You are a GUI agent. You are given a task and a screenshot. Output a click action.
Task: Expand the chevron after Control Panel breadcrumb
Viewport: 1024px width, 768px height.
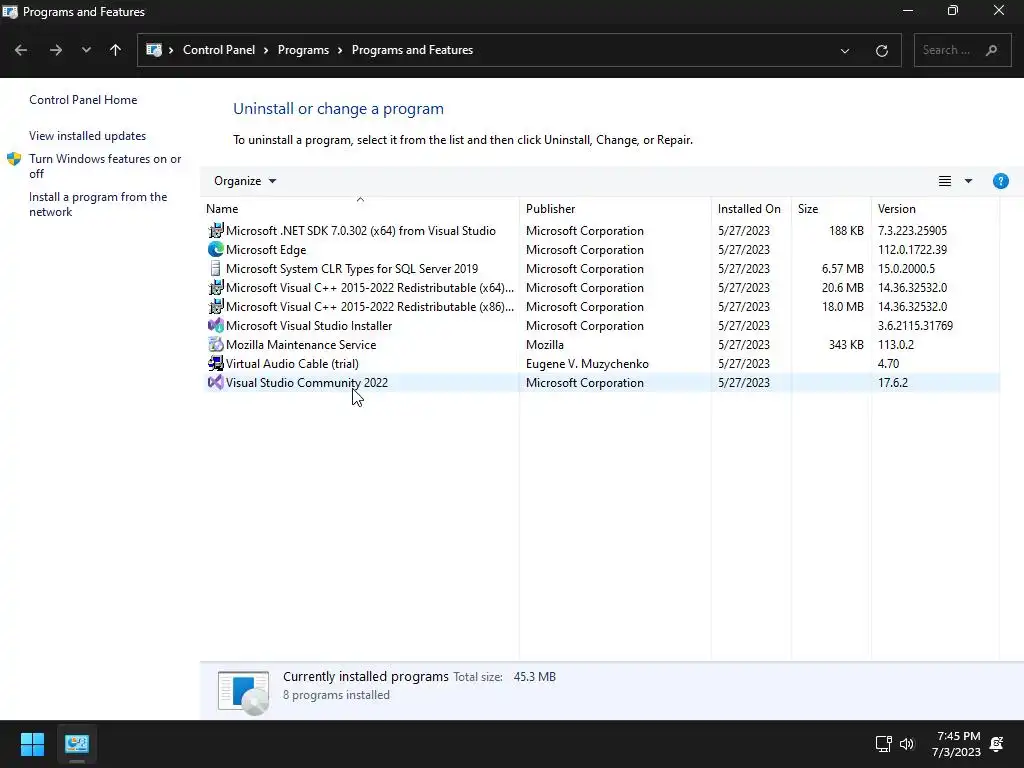[266, 50]
